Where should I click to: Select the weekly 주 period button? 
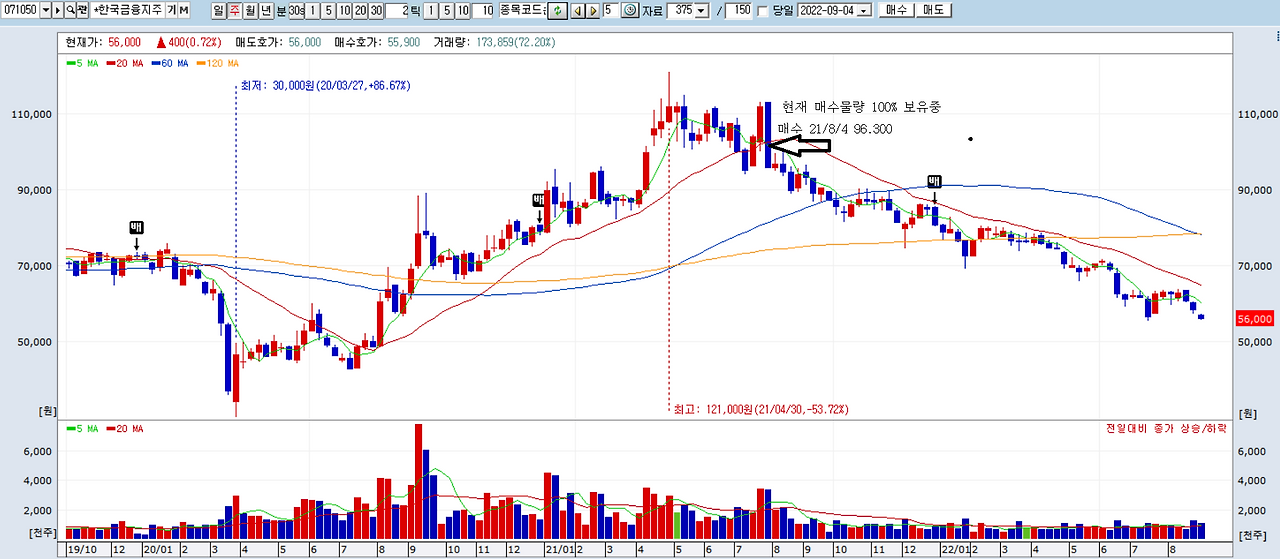(234, 10)
